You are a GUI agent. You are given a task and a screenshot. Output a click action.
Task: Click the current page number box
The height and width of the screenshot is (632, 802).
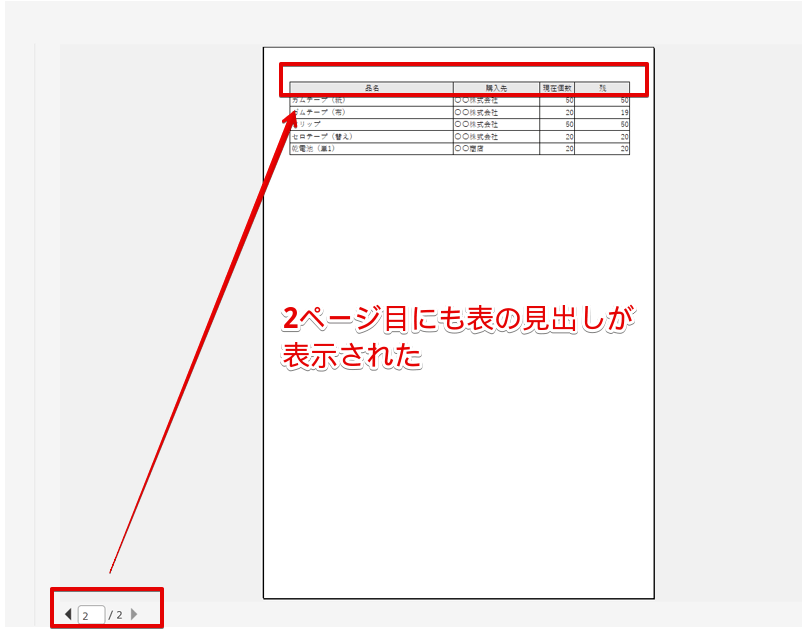pyautogui.click(x=92, y=615)
